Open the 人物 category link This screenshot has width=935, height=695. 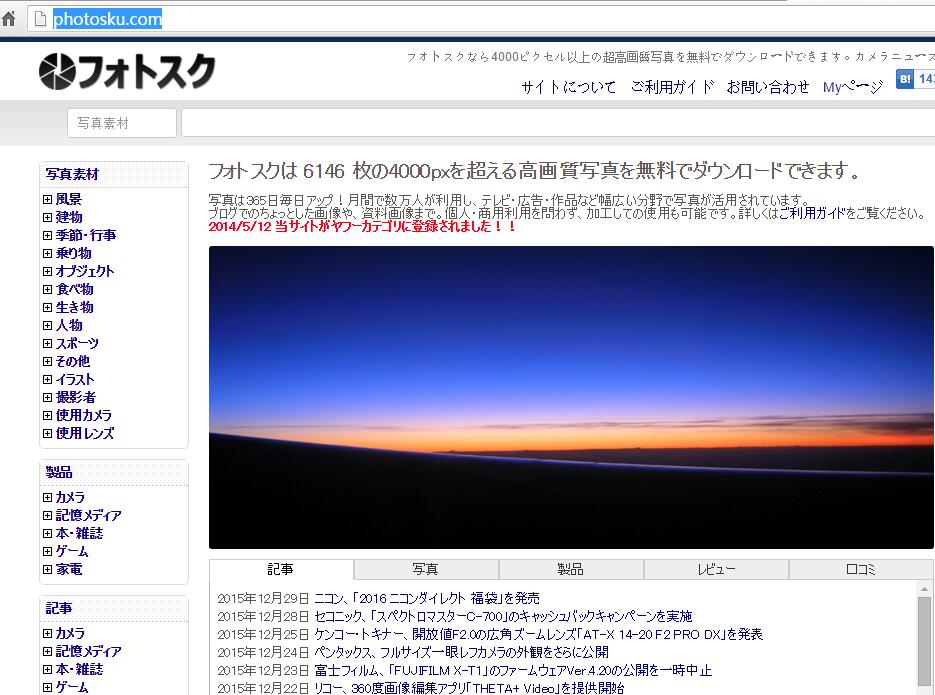tap(69, 325)
